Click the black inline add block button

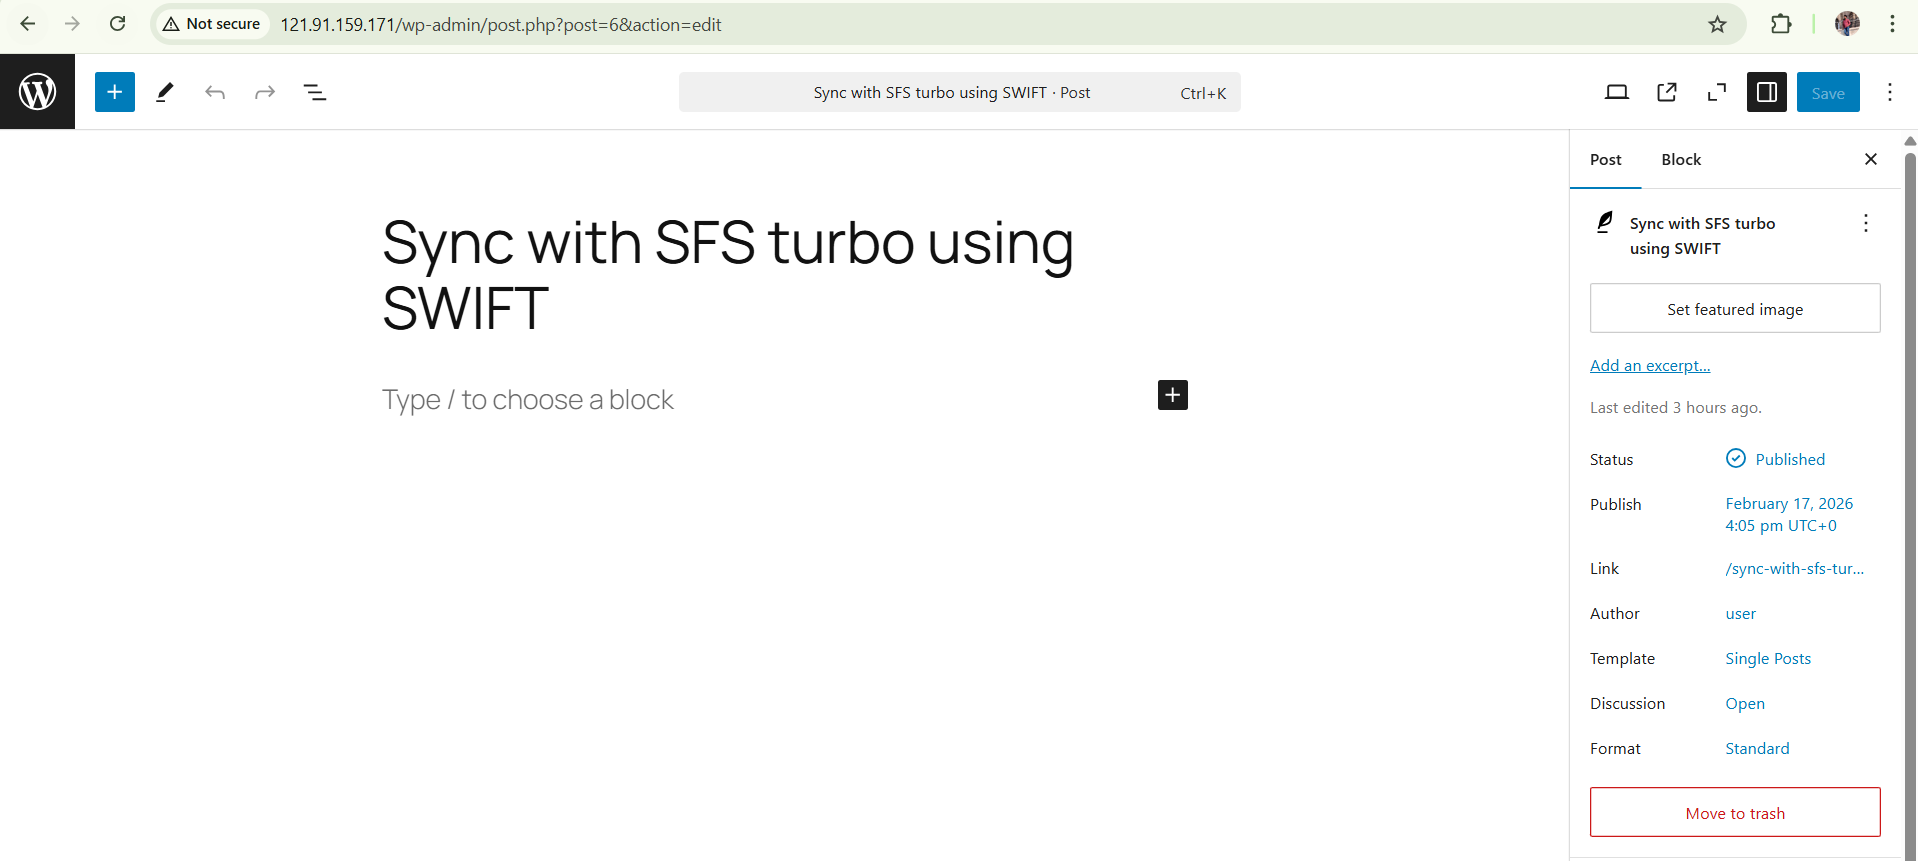click(x=1173, y=395)
